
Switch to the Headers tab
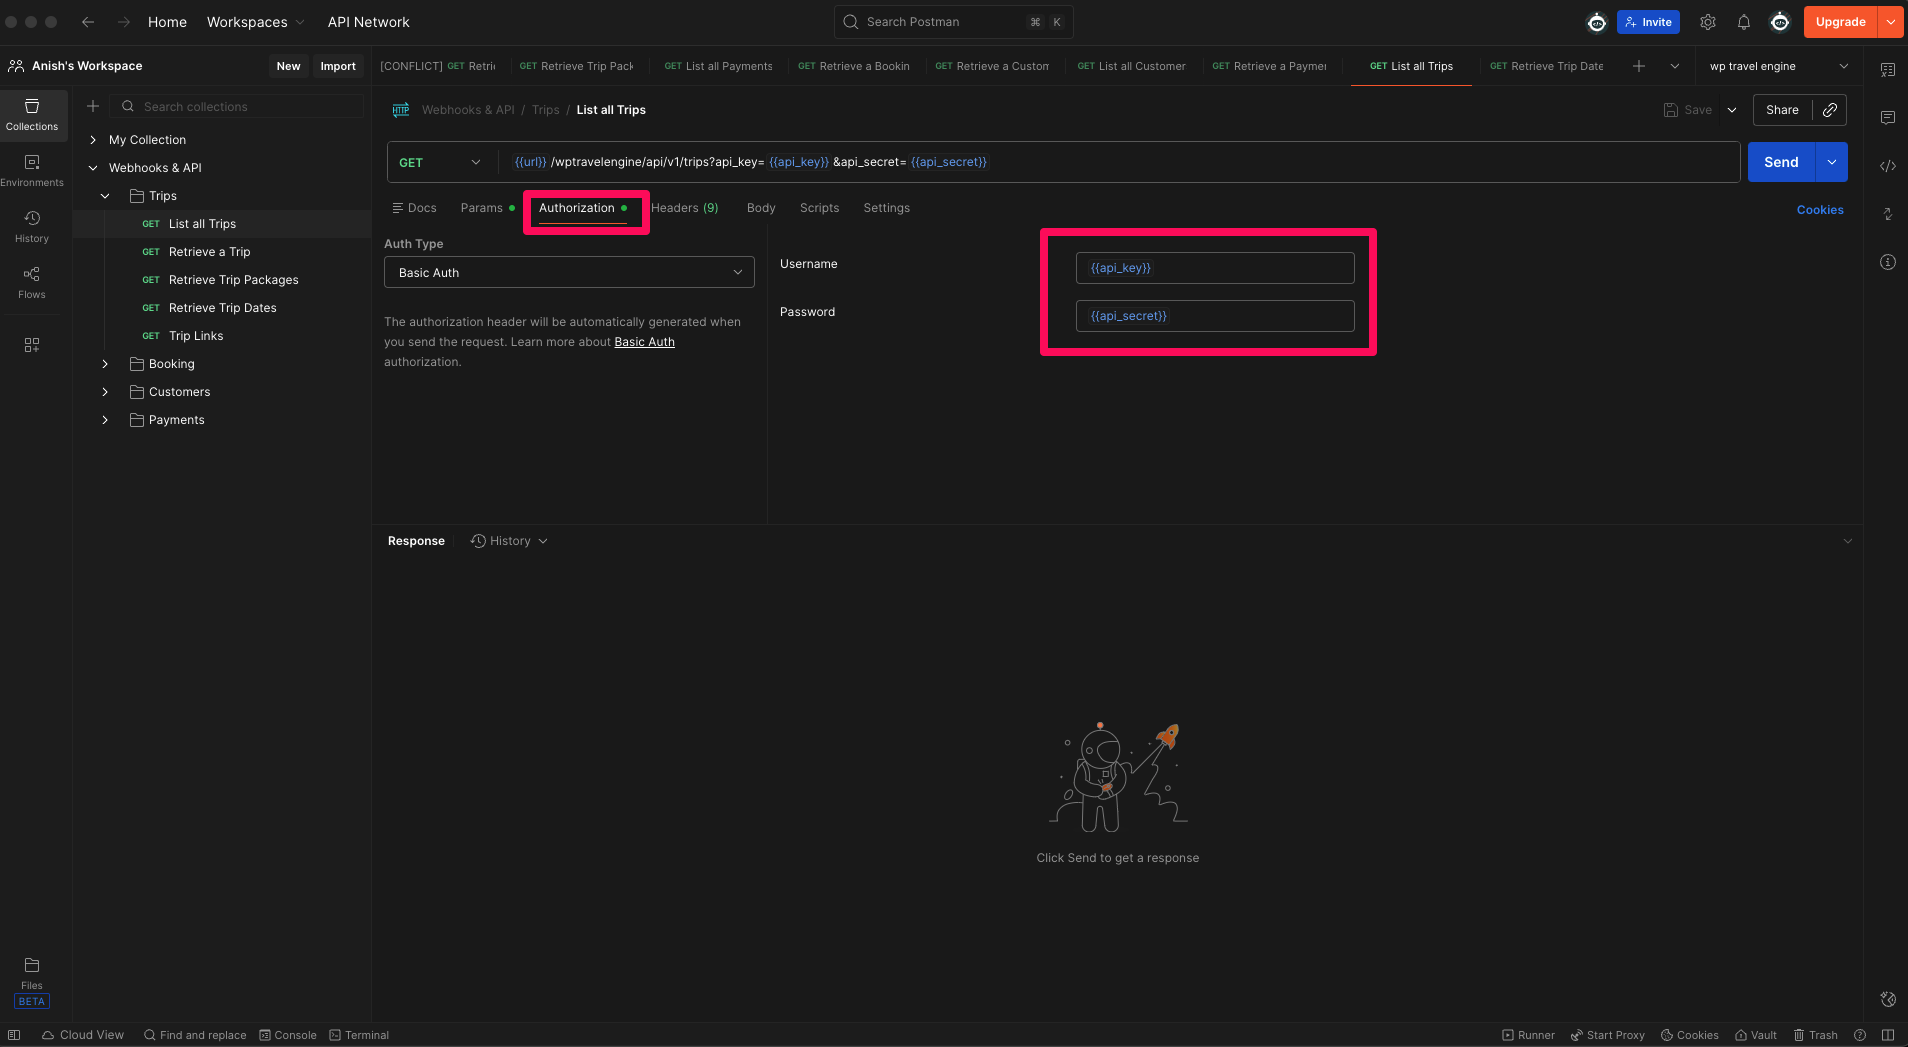coord(684,208)
